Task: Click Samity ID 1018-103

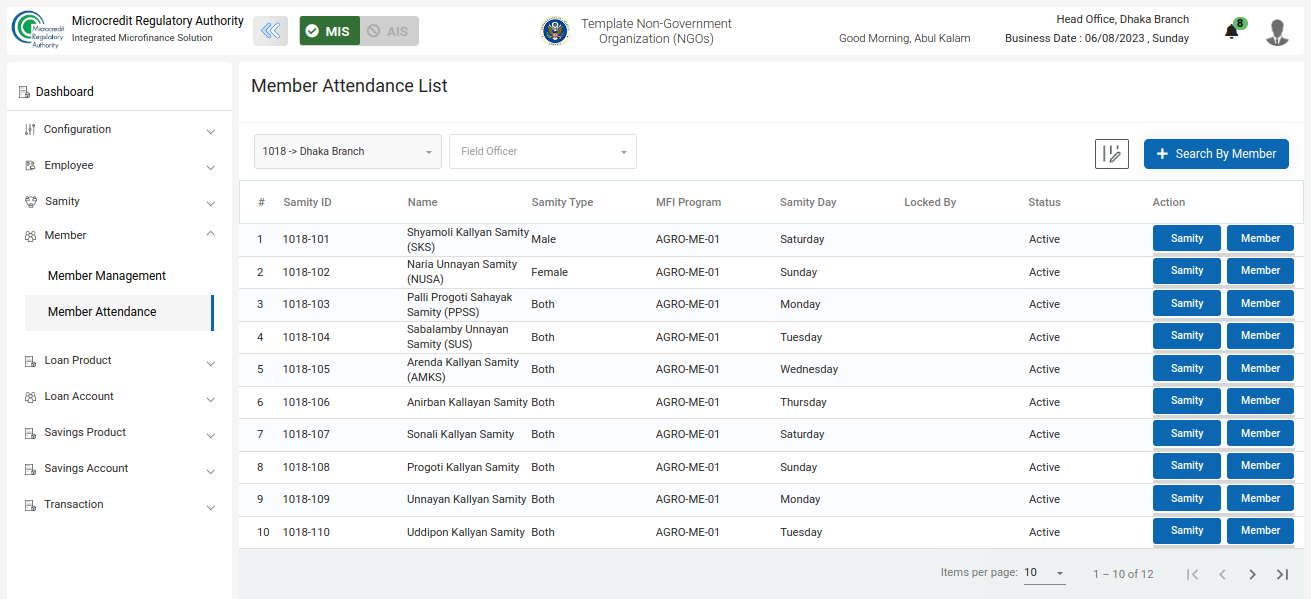Action: [x=306, y=305]
